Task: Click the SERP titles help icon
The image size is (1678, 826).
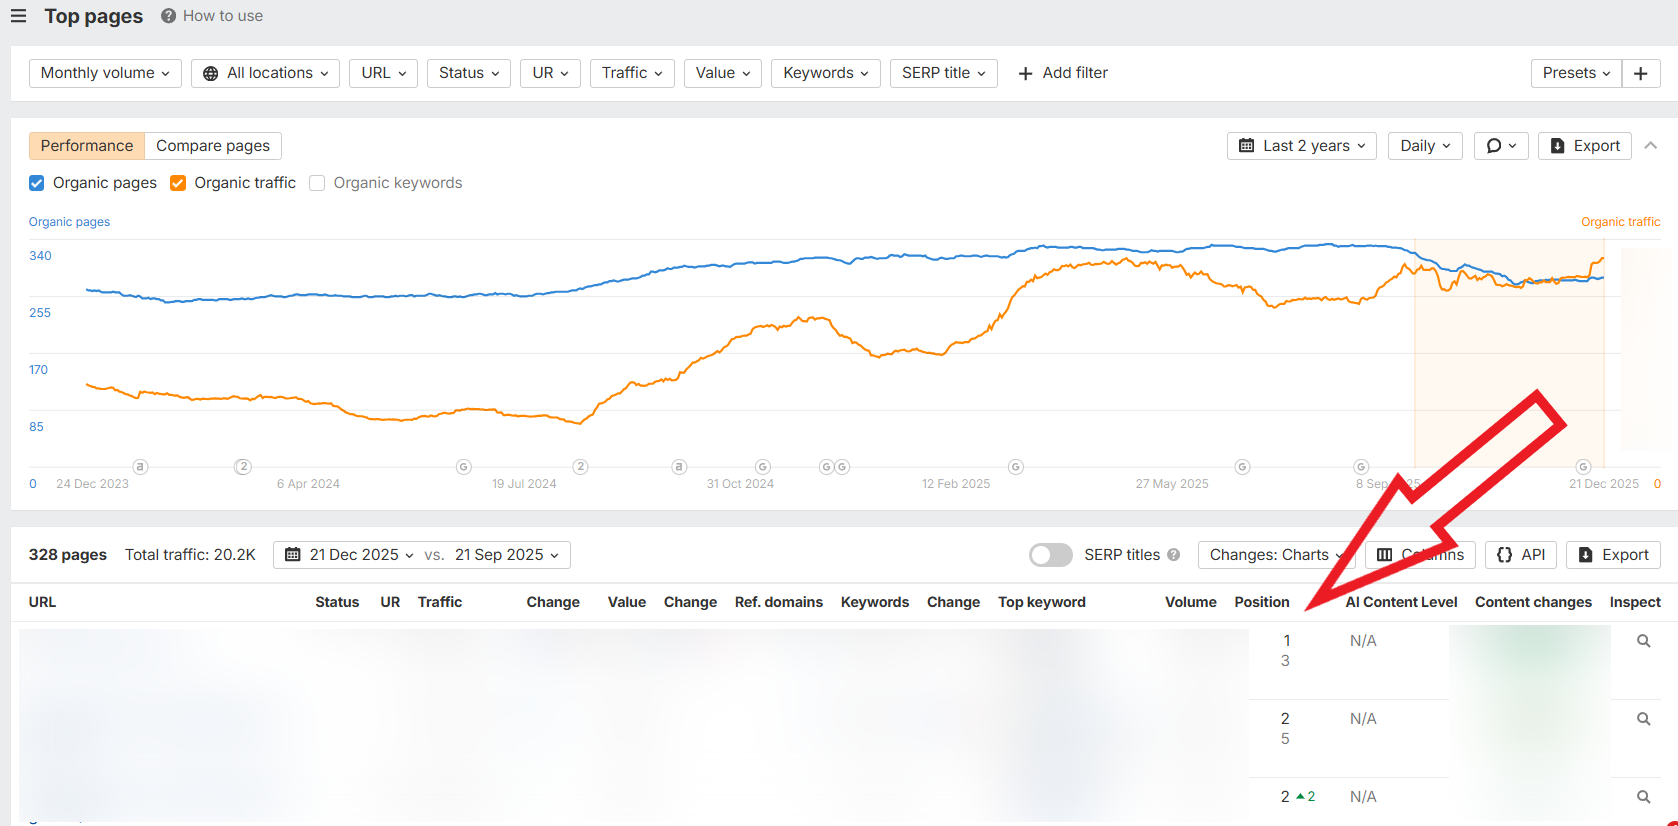Action: [x=1174, y=555]
